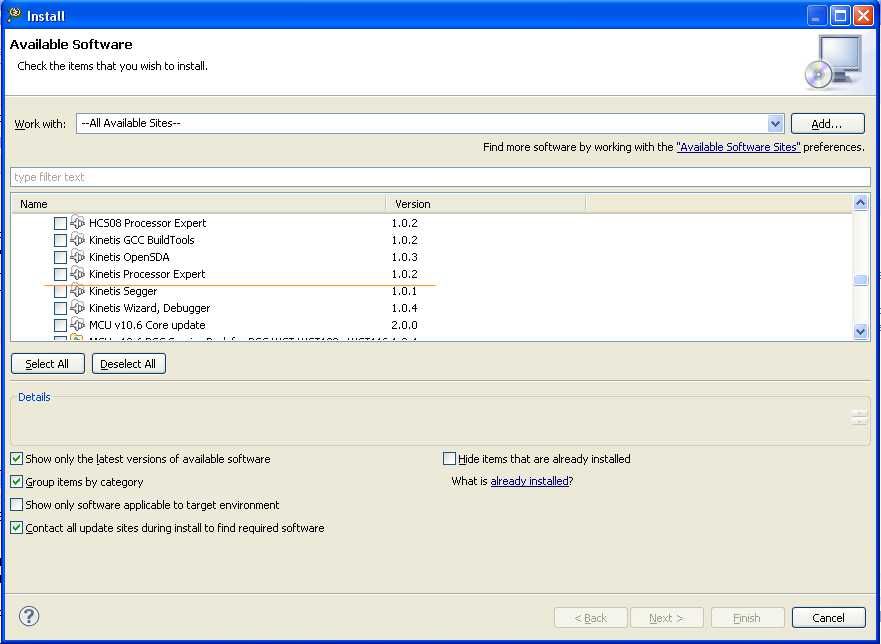Select the Work with combo box field
The height and width of the screenshot is (644, 881).
tap(430, 124)
